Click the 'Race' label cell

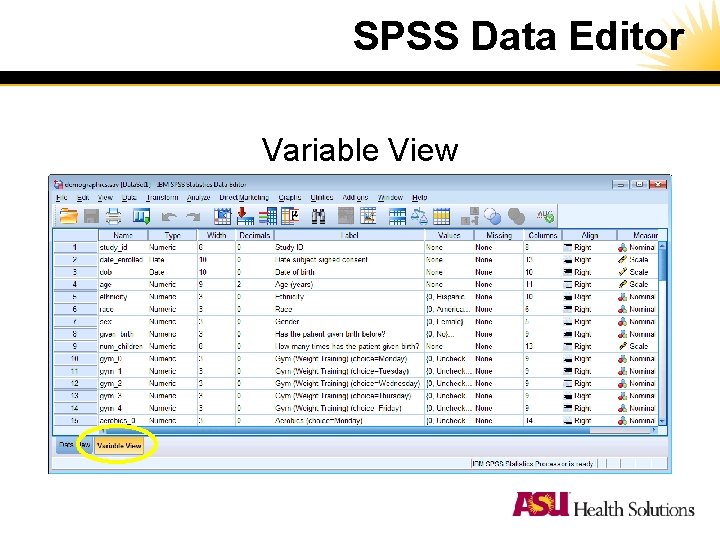[x=349, y=309]
